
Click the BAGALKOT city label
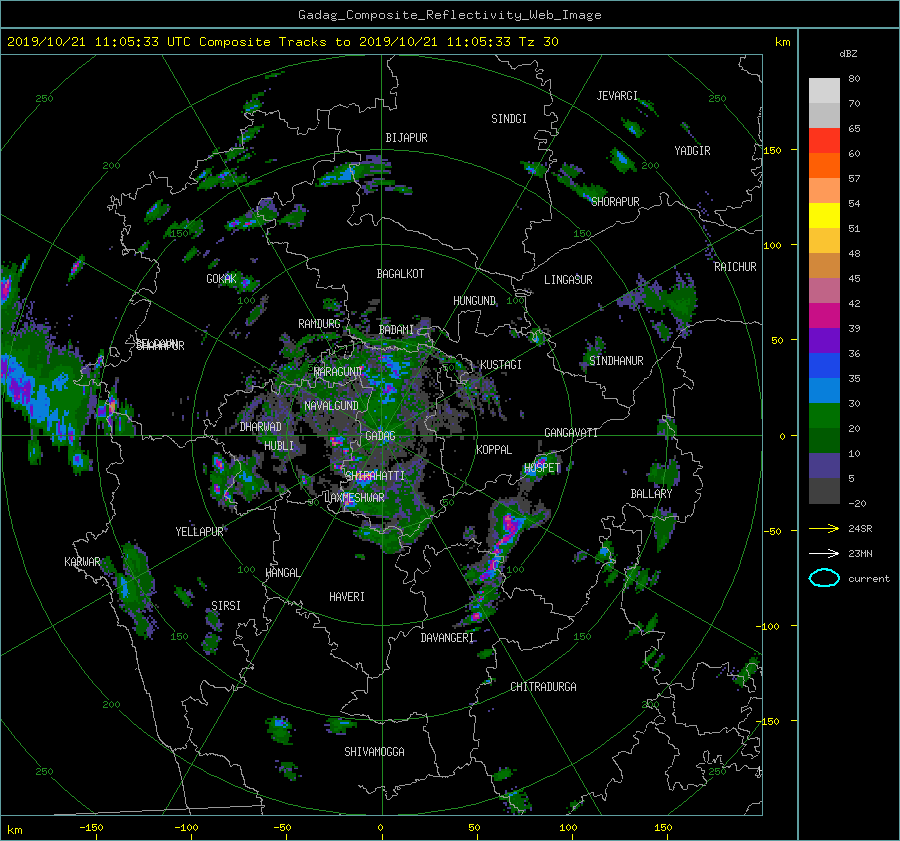pyautogui.click(x=400, y=274)
